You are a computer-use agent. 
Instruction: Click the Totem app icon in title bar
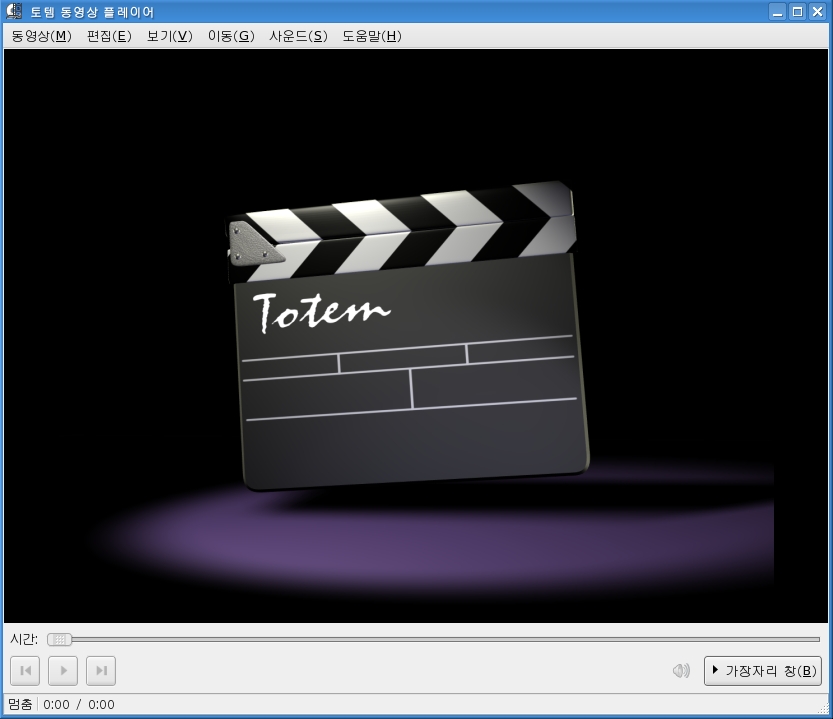pos(14,11)
